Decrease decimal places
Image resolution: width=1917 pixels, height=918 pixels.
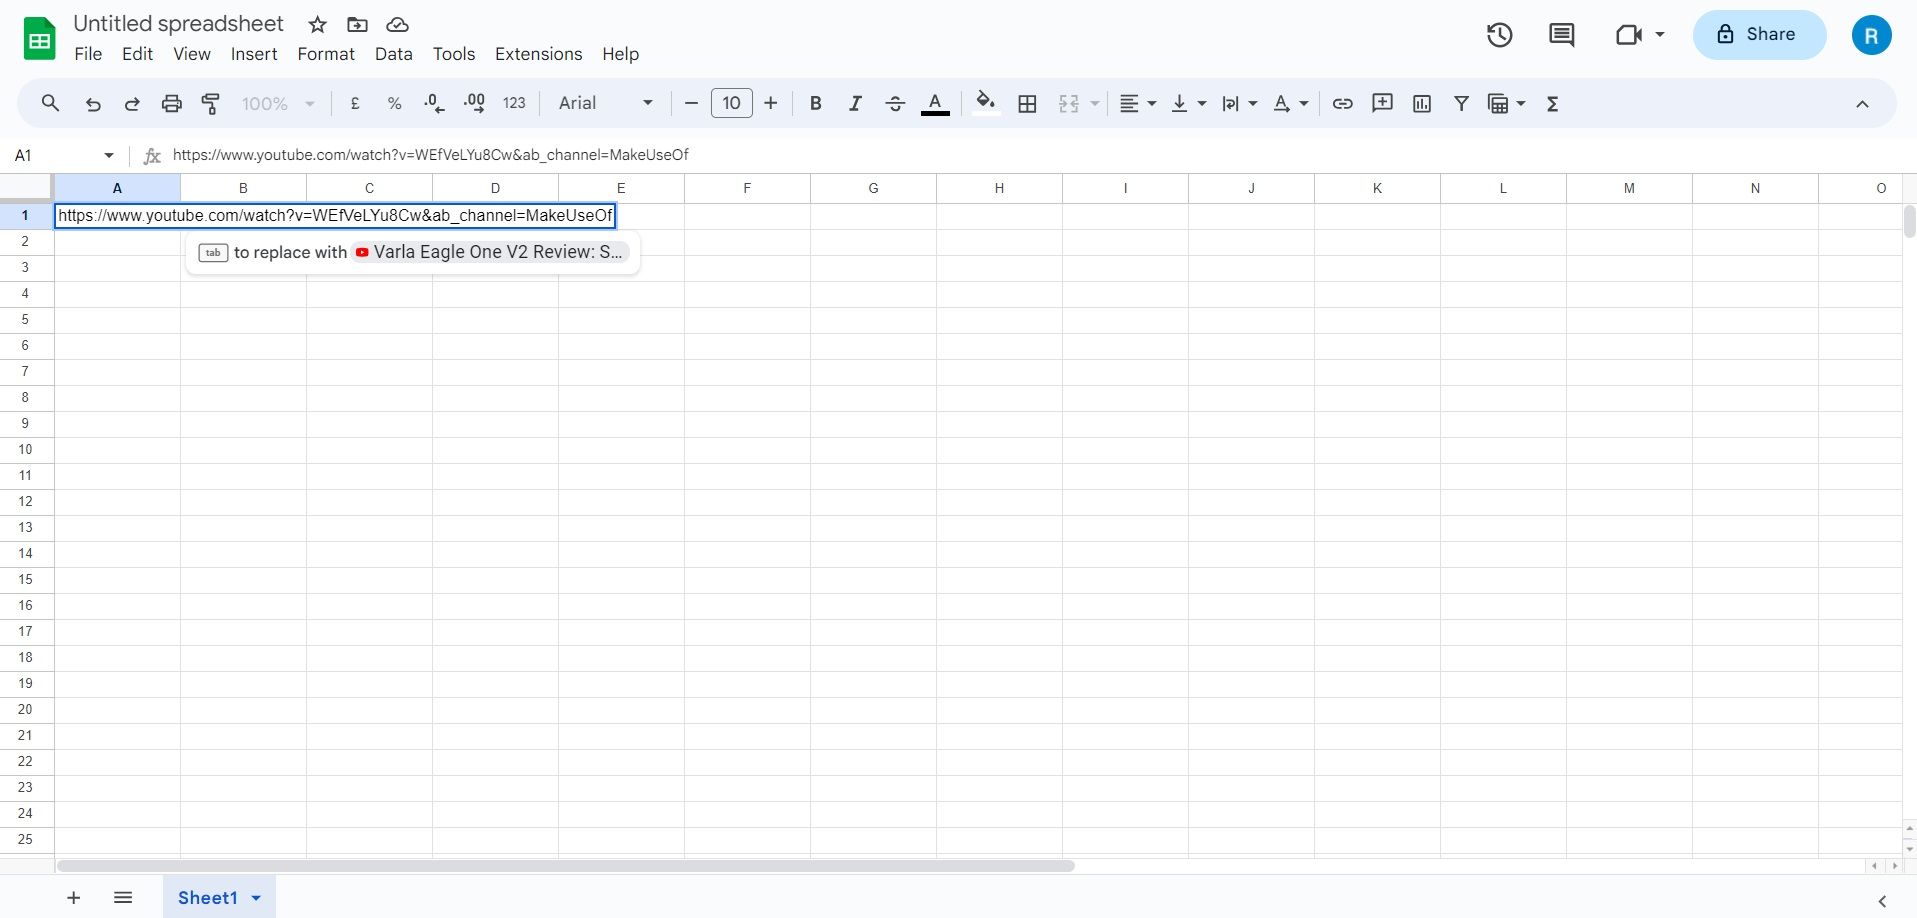(x=433, y=103)
